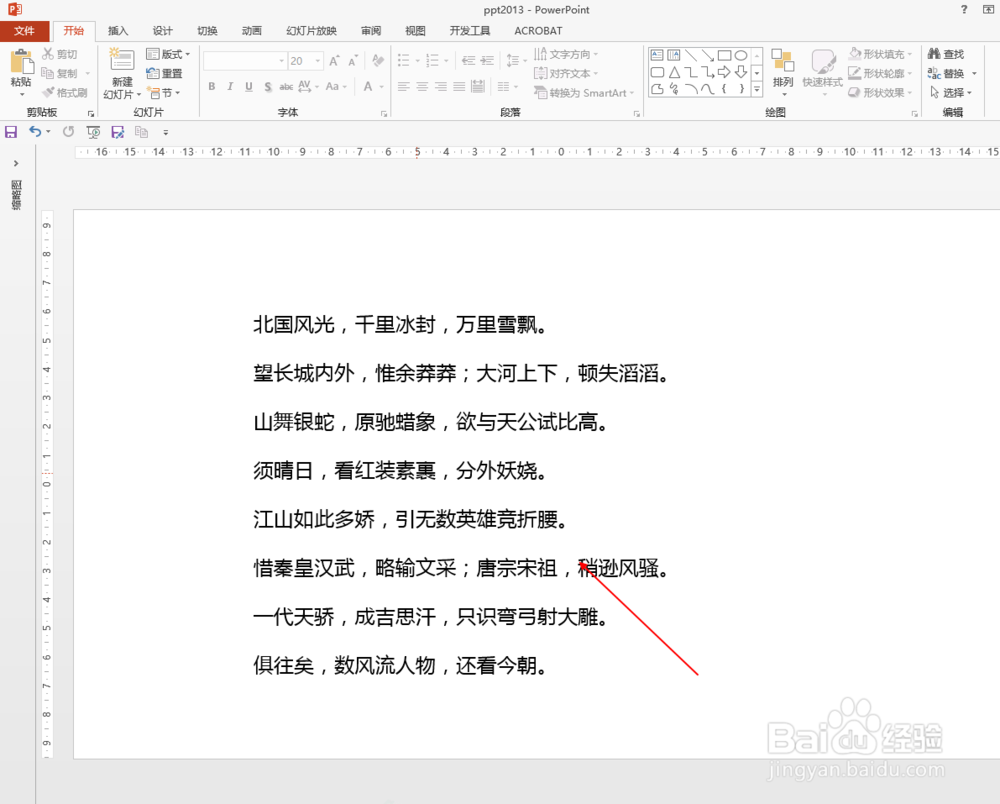The width and height of the screenshot is (1000, 804).
Task: Click the Italic formatting icon
Action: (231, 87)
